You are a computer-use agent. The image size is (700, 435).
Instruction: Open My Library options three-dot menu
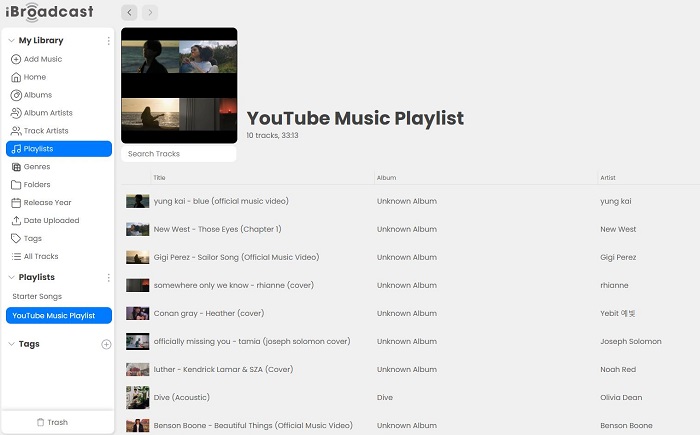coord(108,41)
